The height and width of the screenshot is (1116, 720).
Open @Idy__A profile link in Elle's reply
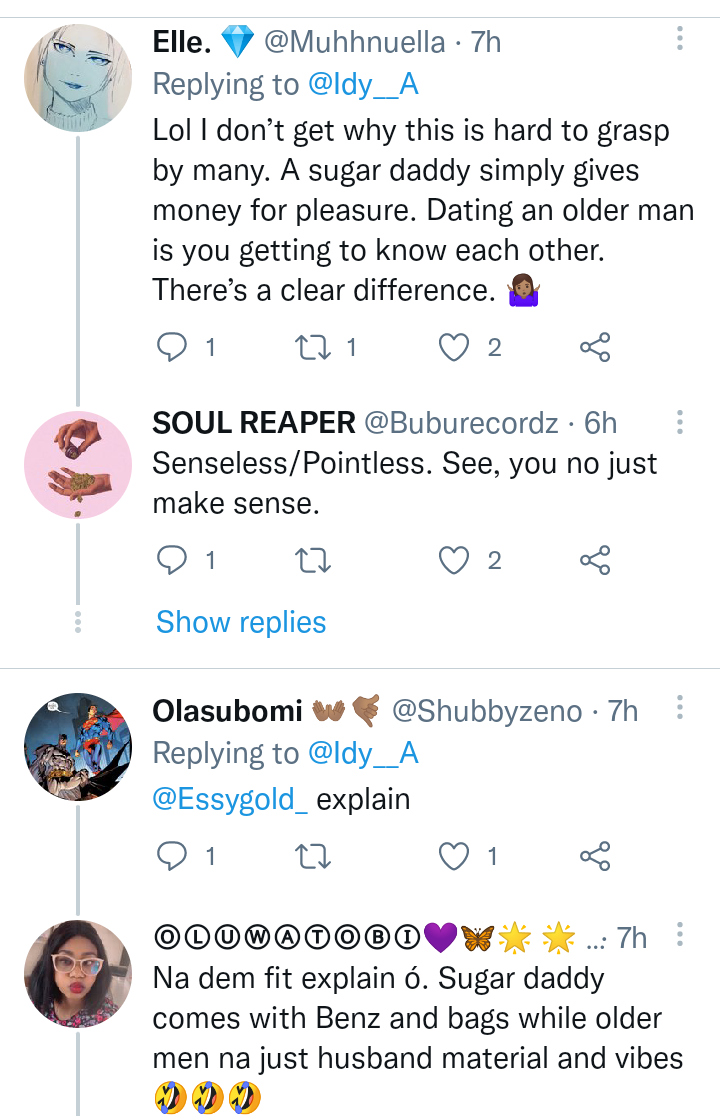[x=363, y=85]
